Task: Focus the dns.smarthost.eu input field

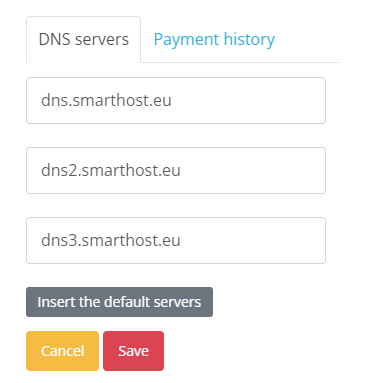Action: pos(176,100)
